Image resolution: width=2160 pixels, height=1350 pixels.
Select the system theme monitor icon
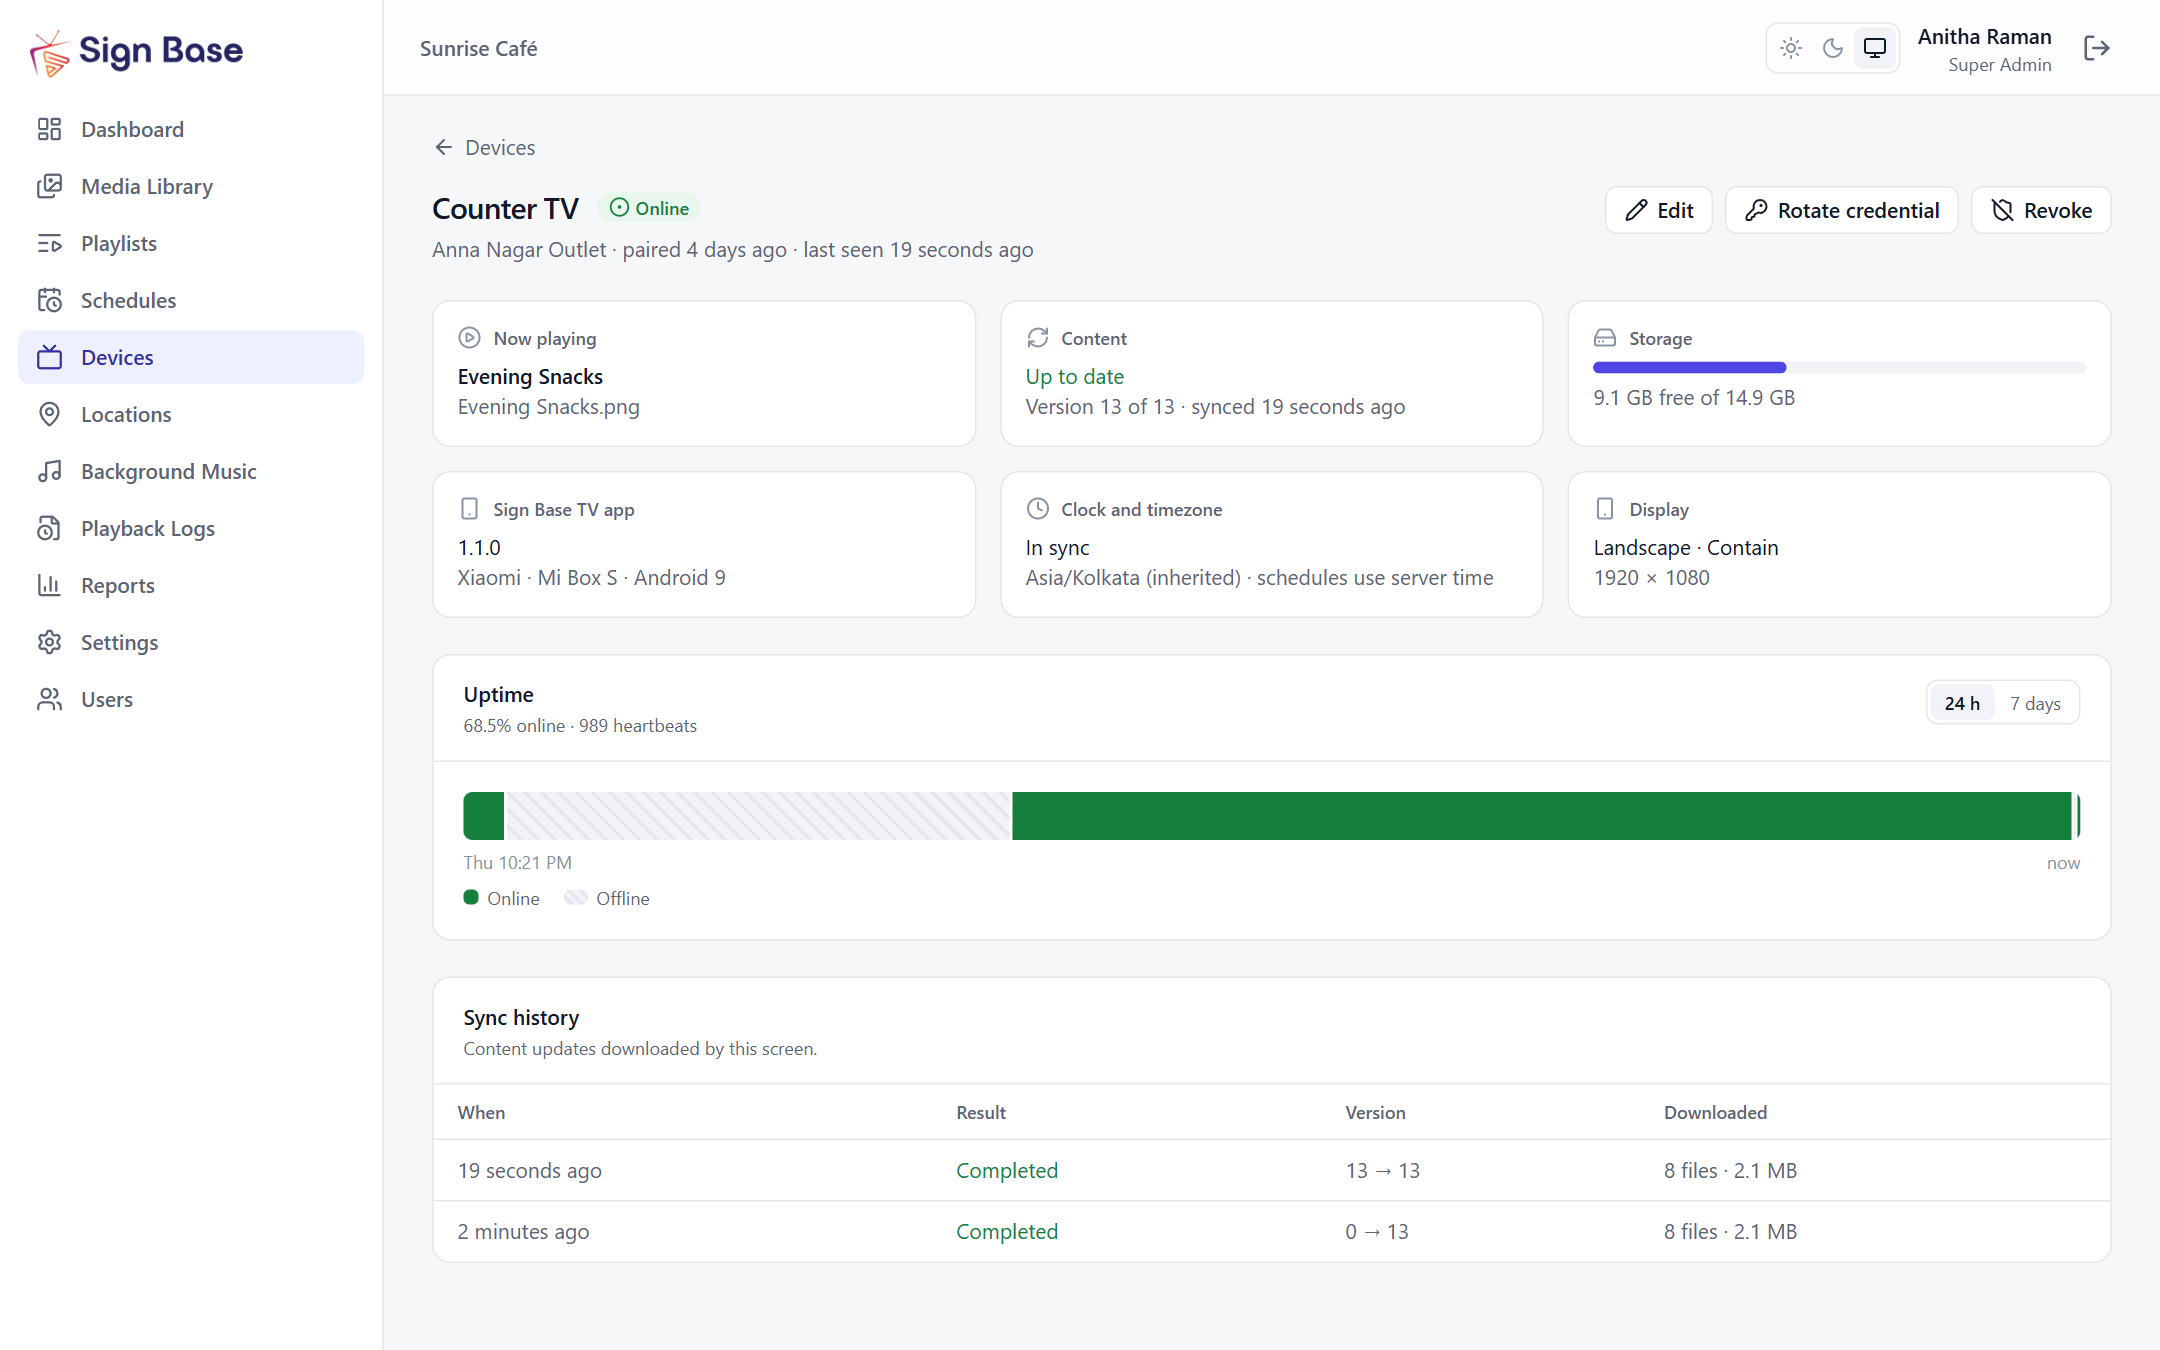tap(1875, 48)
